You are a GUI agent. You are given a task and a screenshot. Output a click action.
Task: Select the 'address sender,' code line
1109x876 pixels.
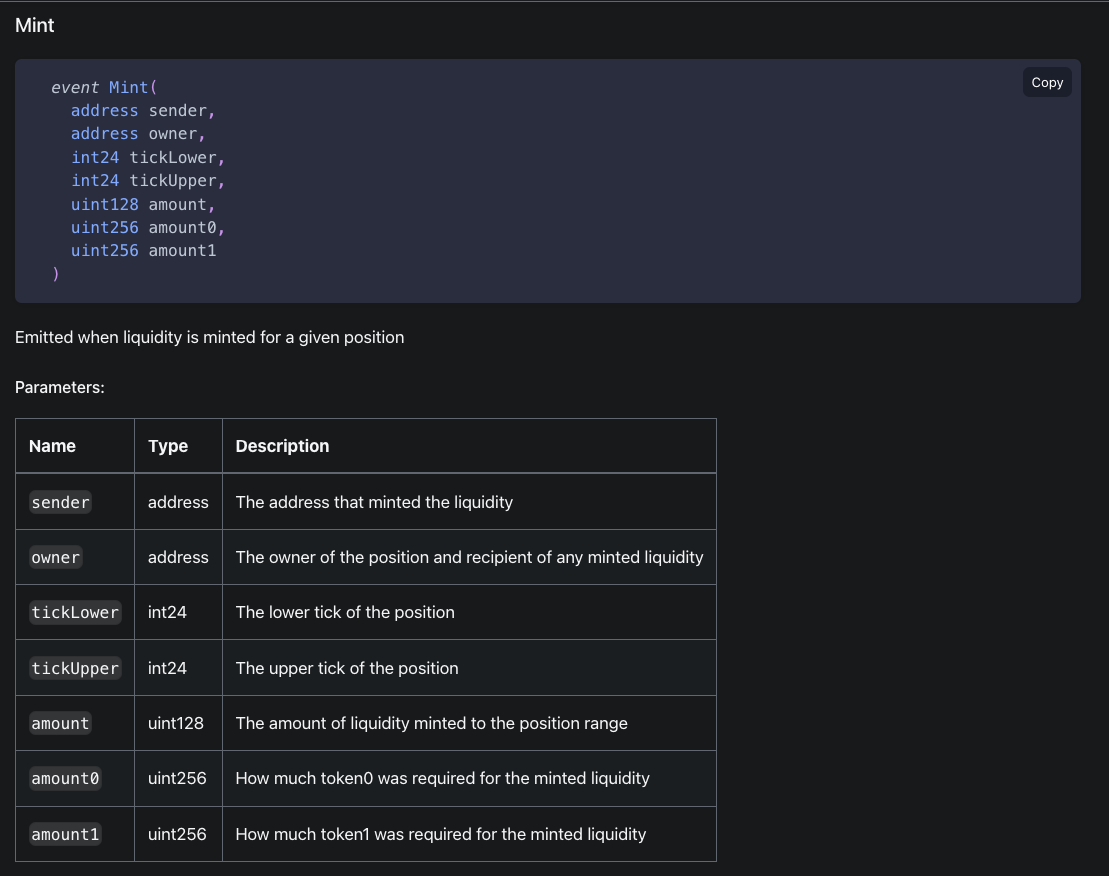click(142, 111)
